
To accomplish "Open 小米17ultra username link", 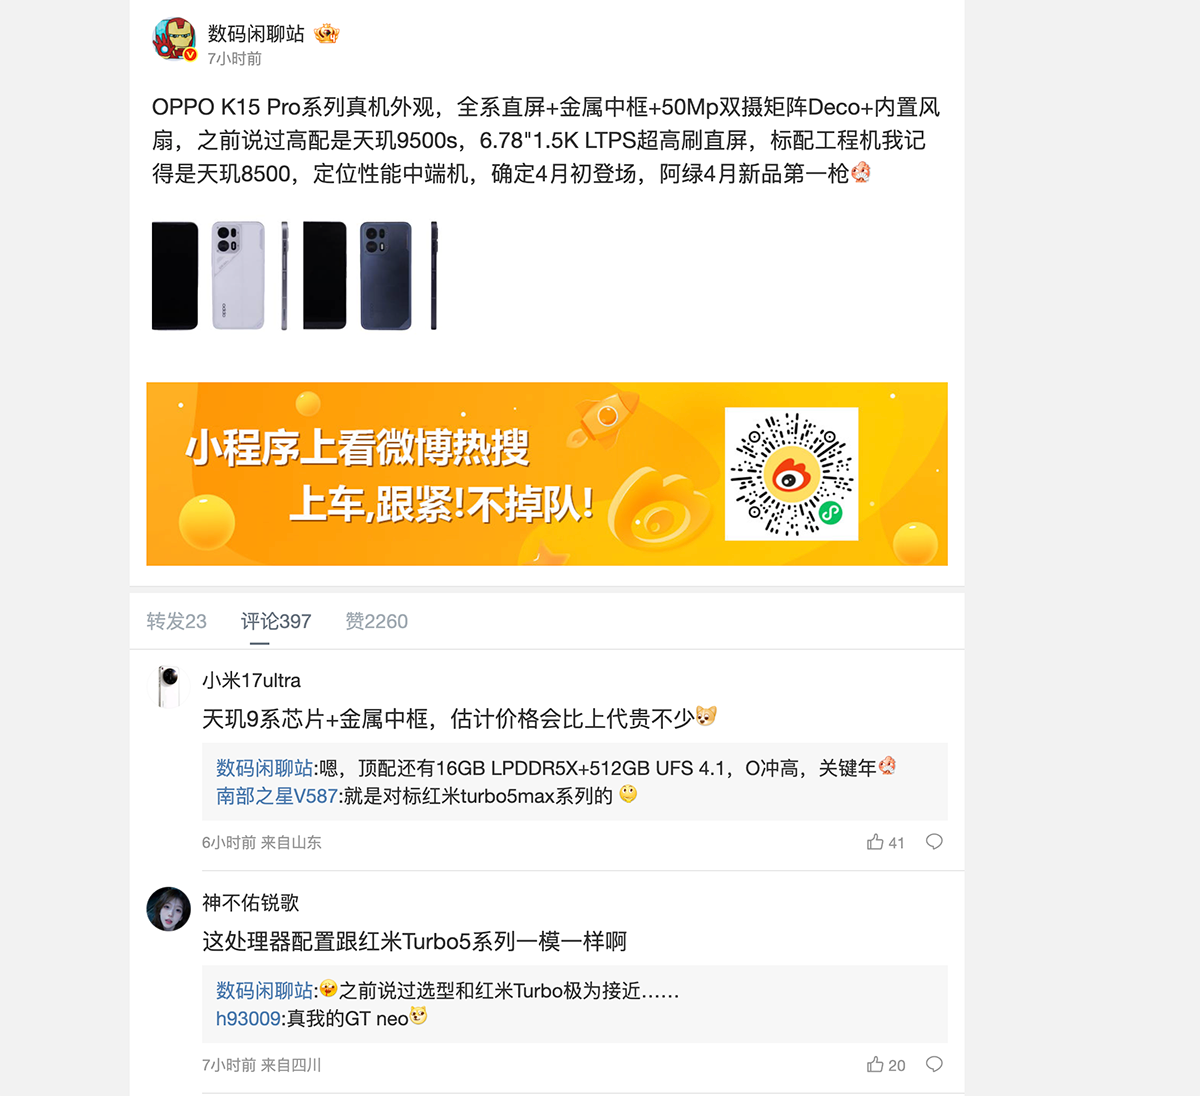I will click(251, 680).
